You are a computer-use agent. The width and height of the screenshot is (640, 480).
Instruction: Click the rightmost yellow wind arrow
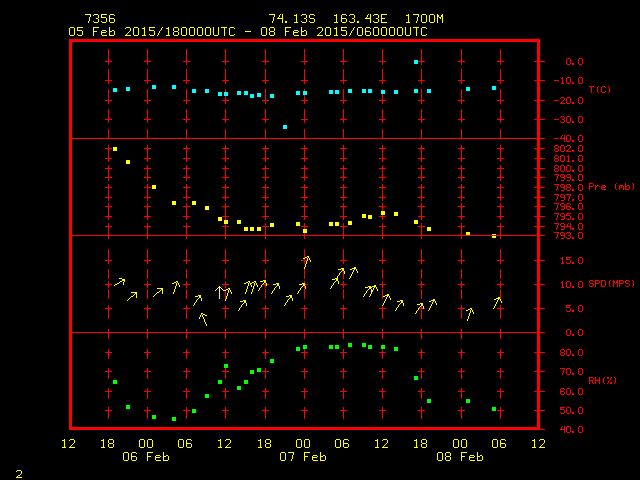coord(497,302)
